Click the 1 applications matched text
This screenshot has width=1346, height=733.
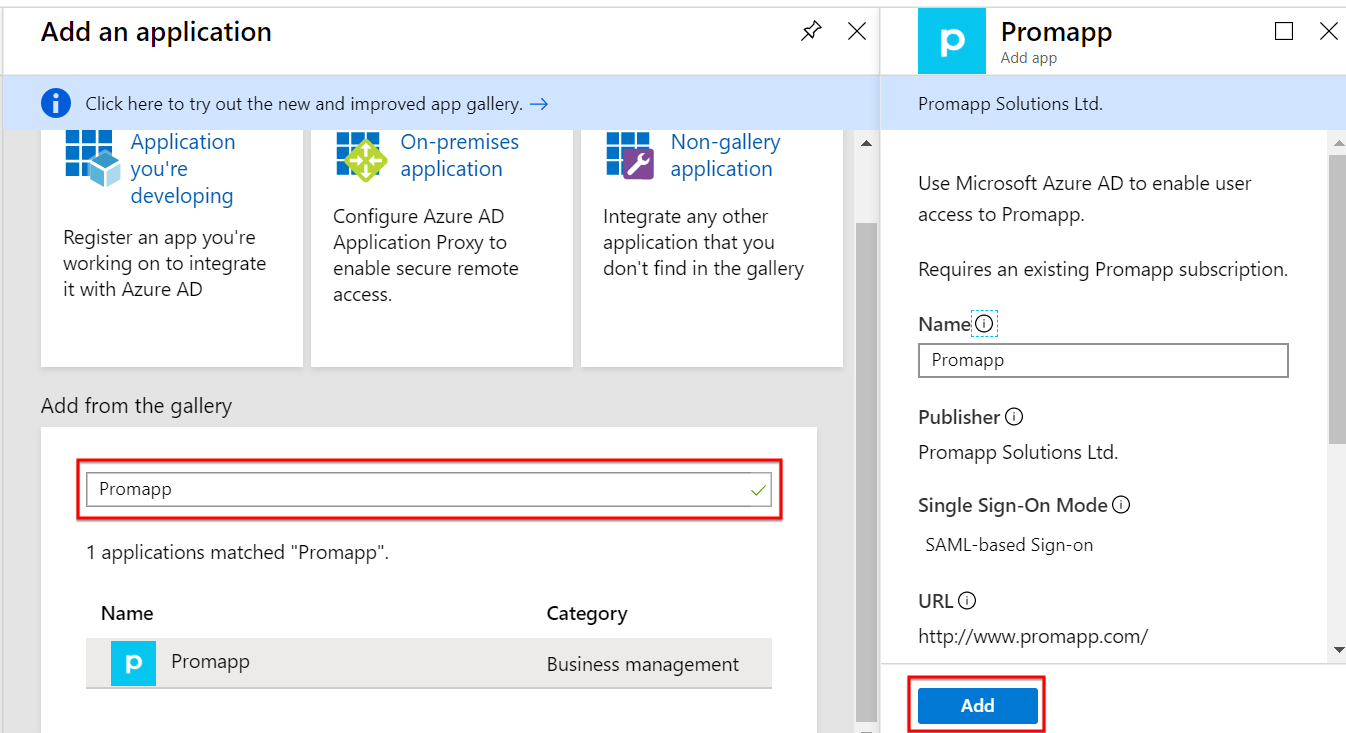(238, 552)
